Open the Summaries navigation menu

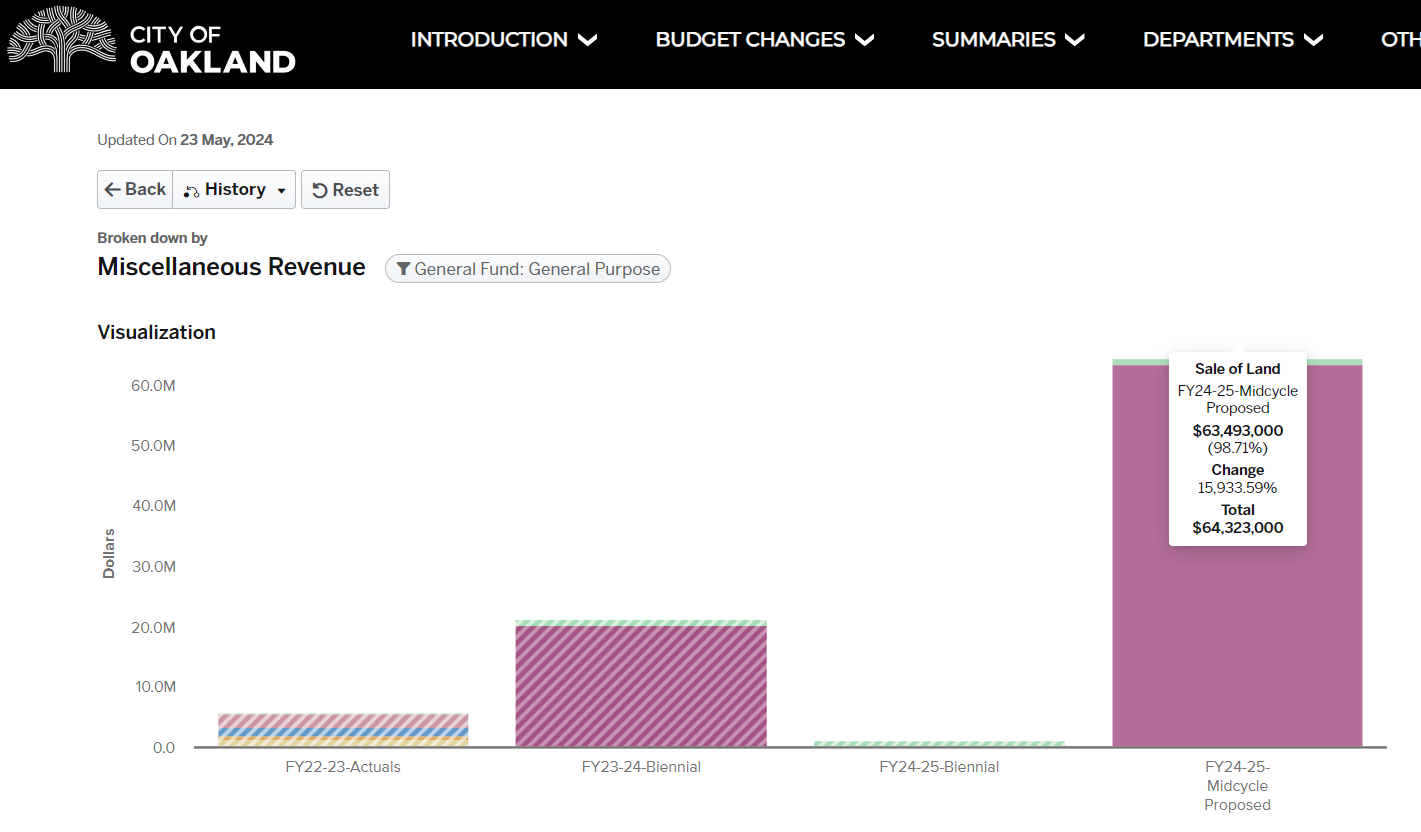tap(993, 40)
